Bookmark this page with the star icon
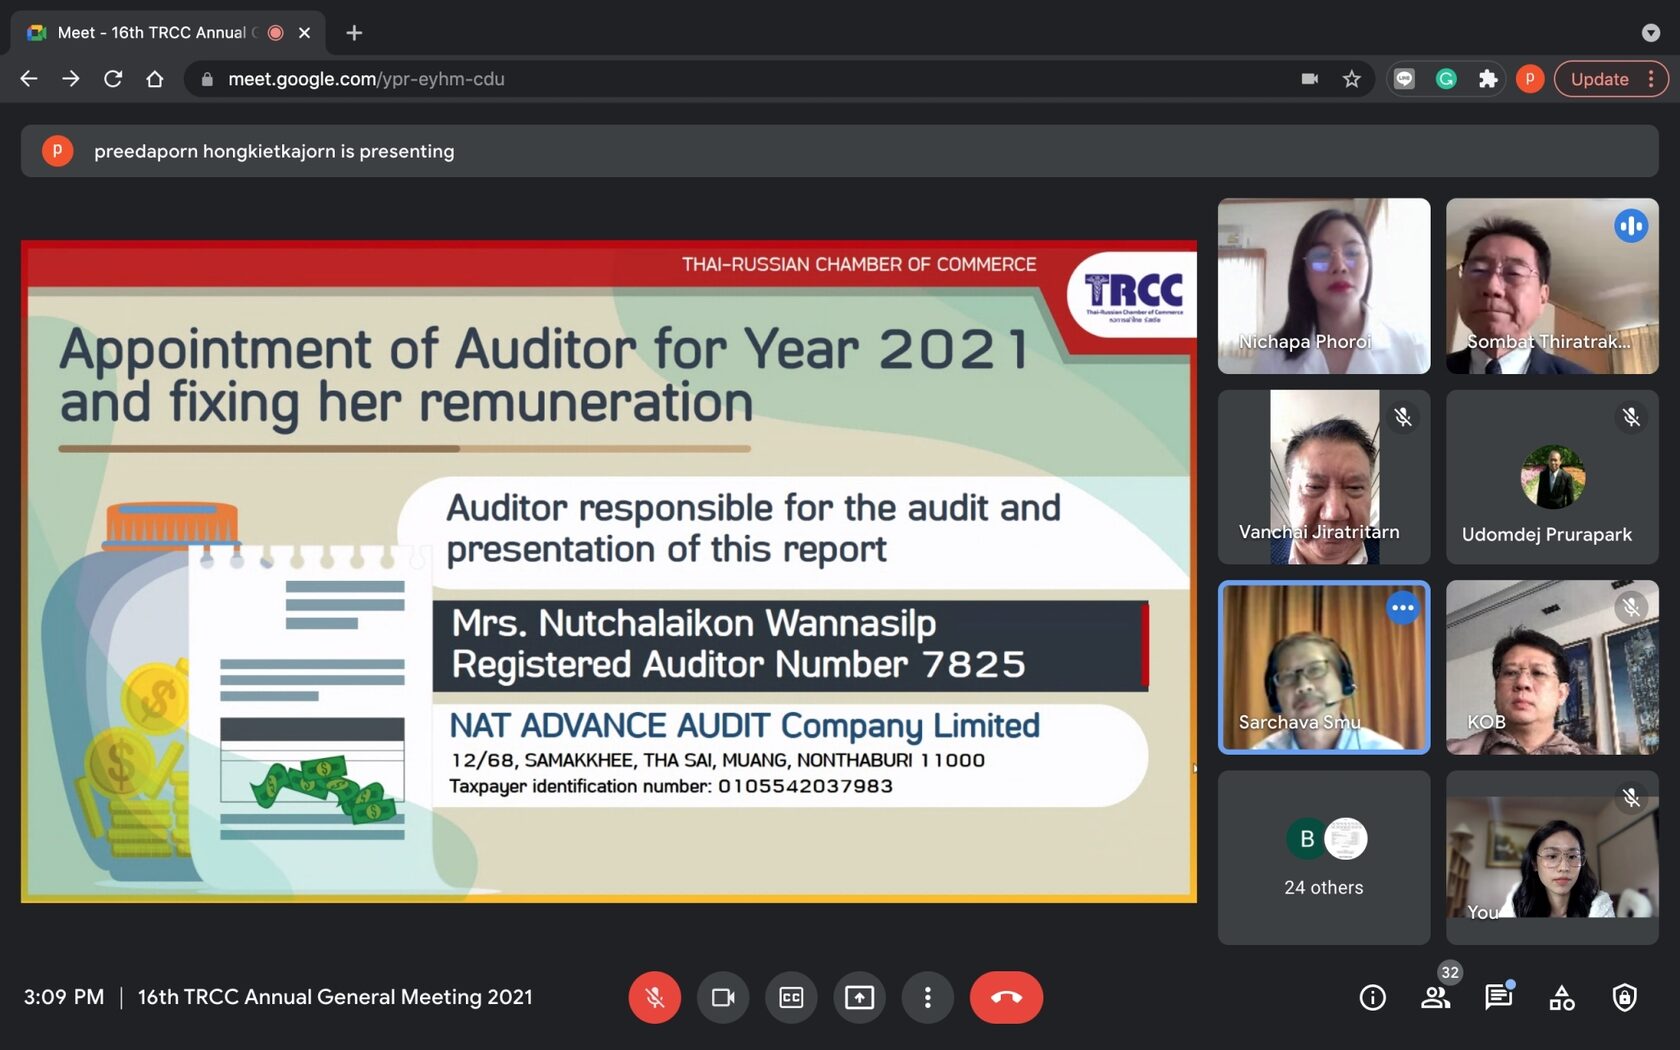Viewport: 1680px width, 1050px height. [x=1352, y=79]
